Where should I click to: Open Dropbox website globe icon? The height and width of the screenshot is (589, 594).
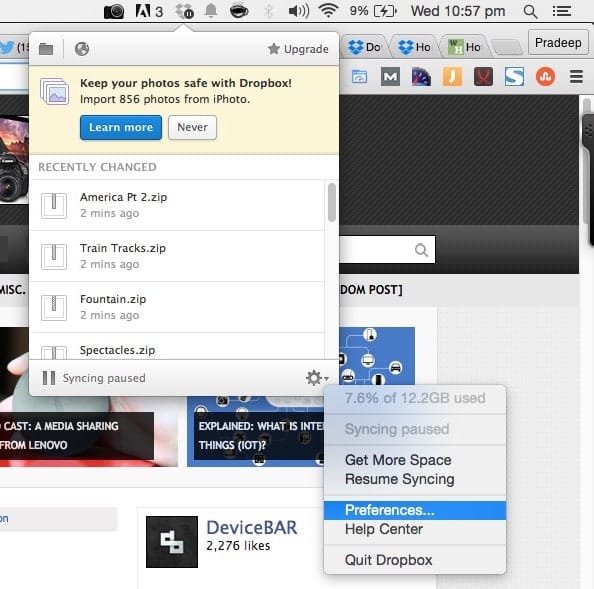(x=82, y=49)
